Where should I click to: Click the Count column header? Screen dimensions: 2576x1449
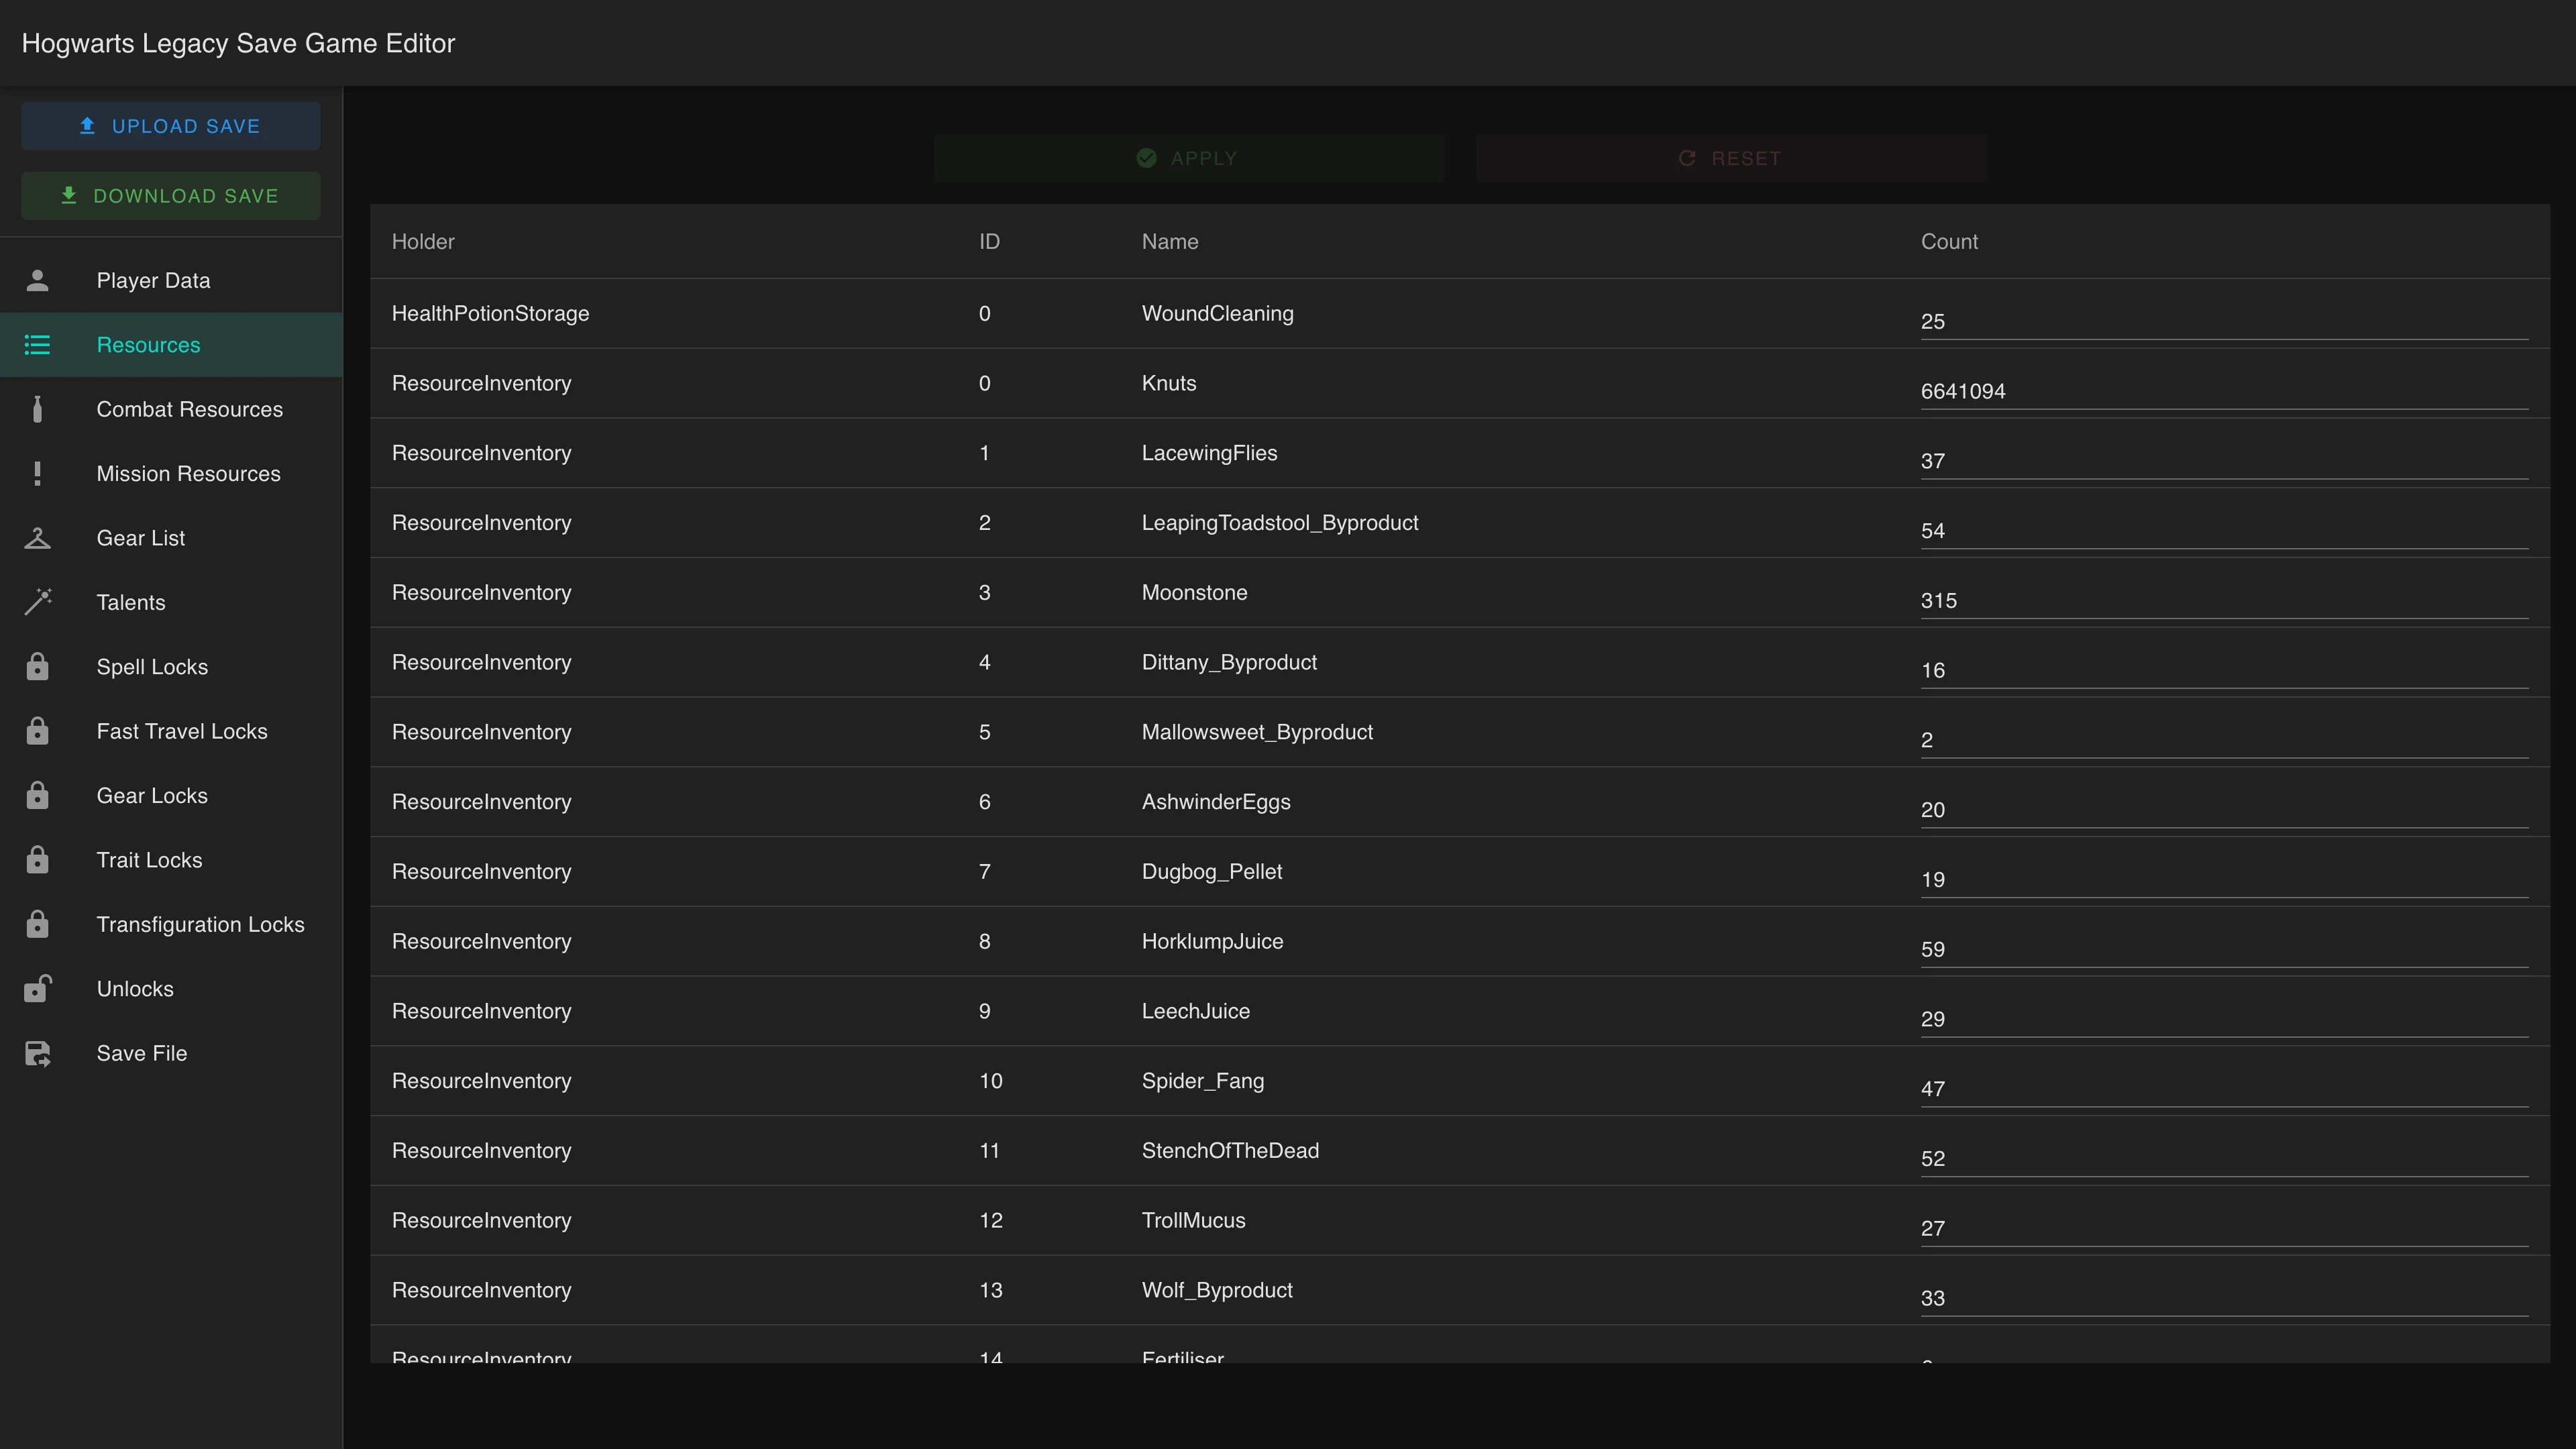click(1949, 242)
